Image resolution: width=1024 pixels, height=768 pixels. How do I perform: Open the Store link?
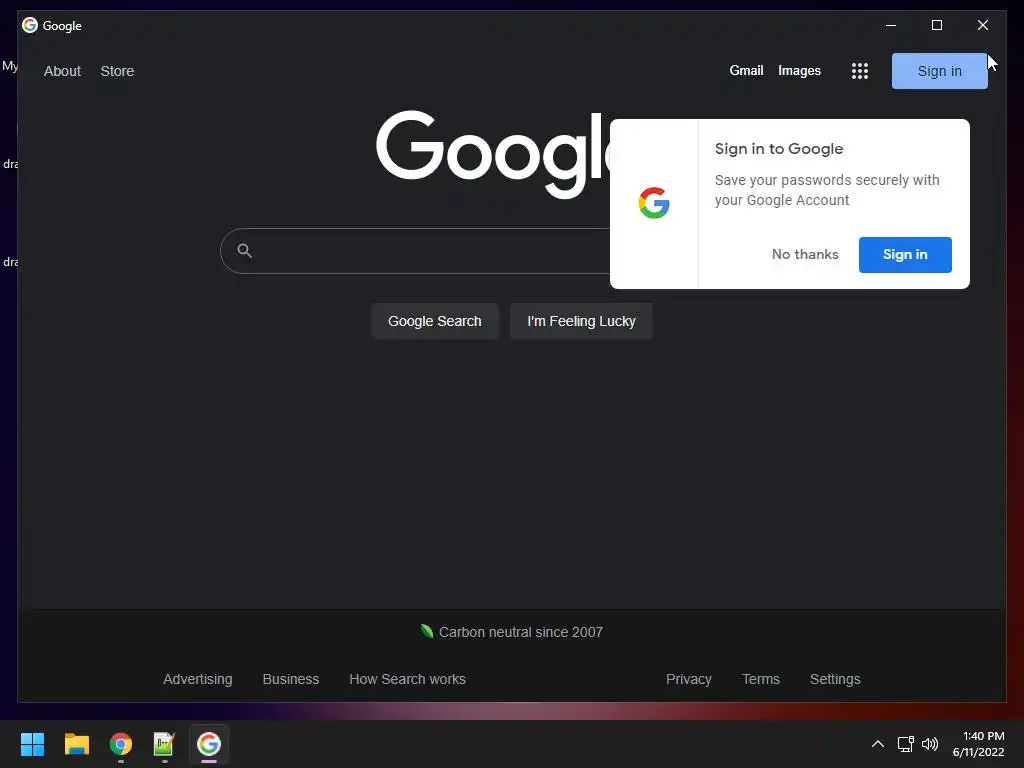[x=117, y=71]
